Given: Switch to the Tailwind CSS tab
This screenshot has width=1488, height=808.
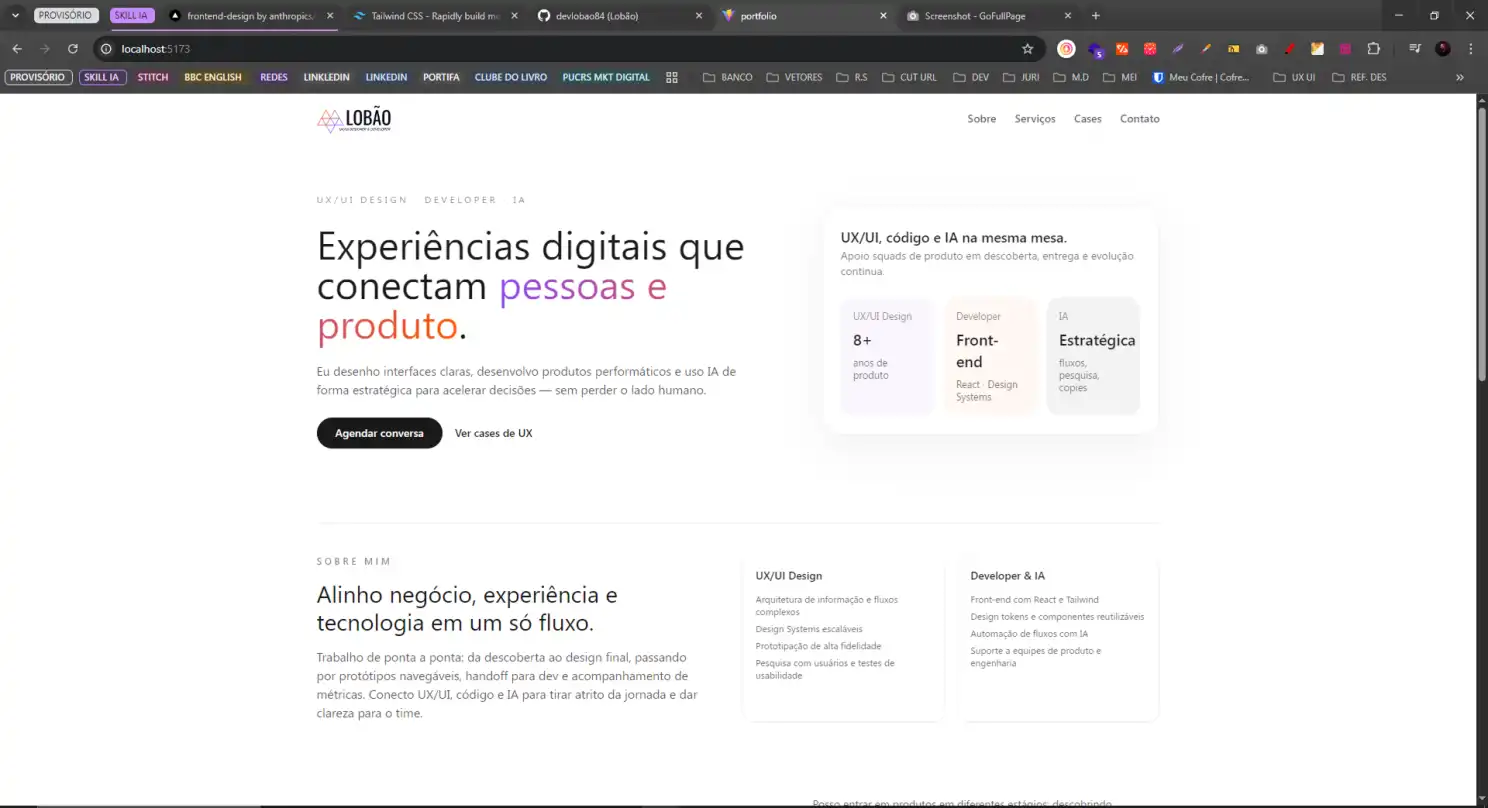Looking at the screenshot, I should 430,16.
